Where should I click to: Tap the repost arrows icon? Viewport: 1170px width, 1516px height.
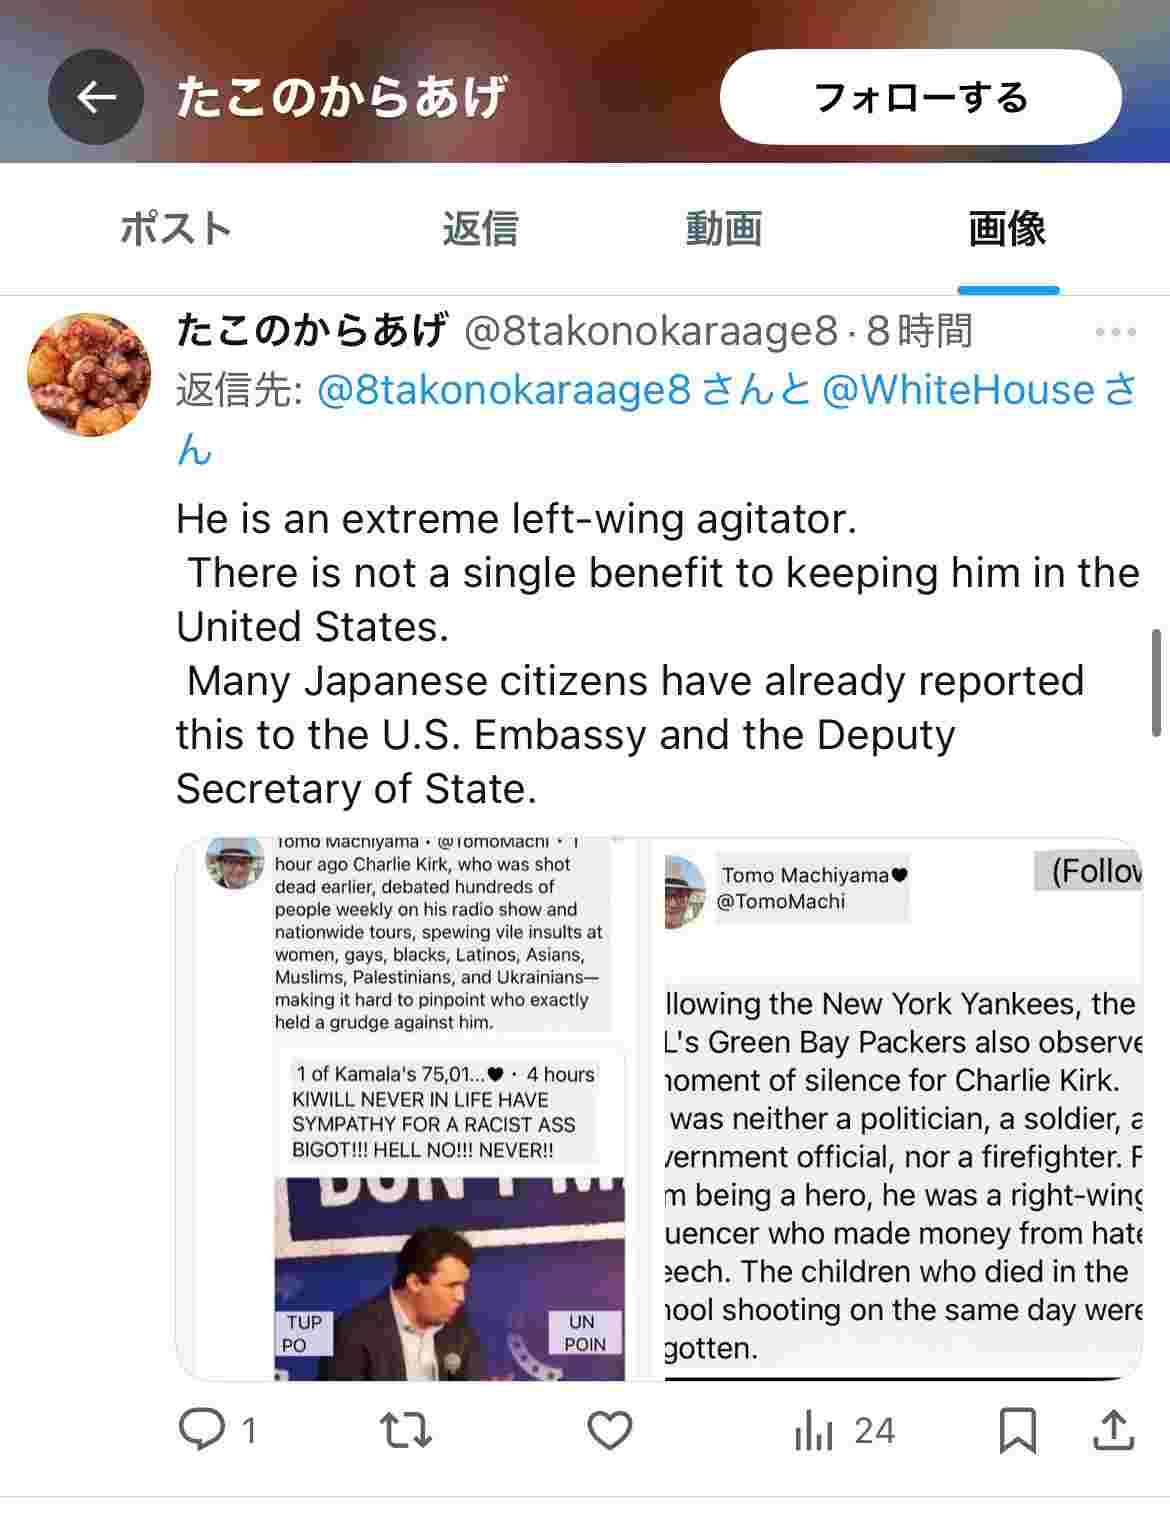pos(407,1430)
